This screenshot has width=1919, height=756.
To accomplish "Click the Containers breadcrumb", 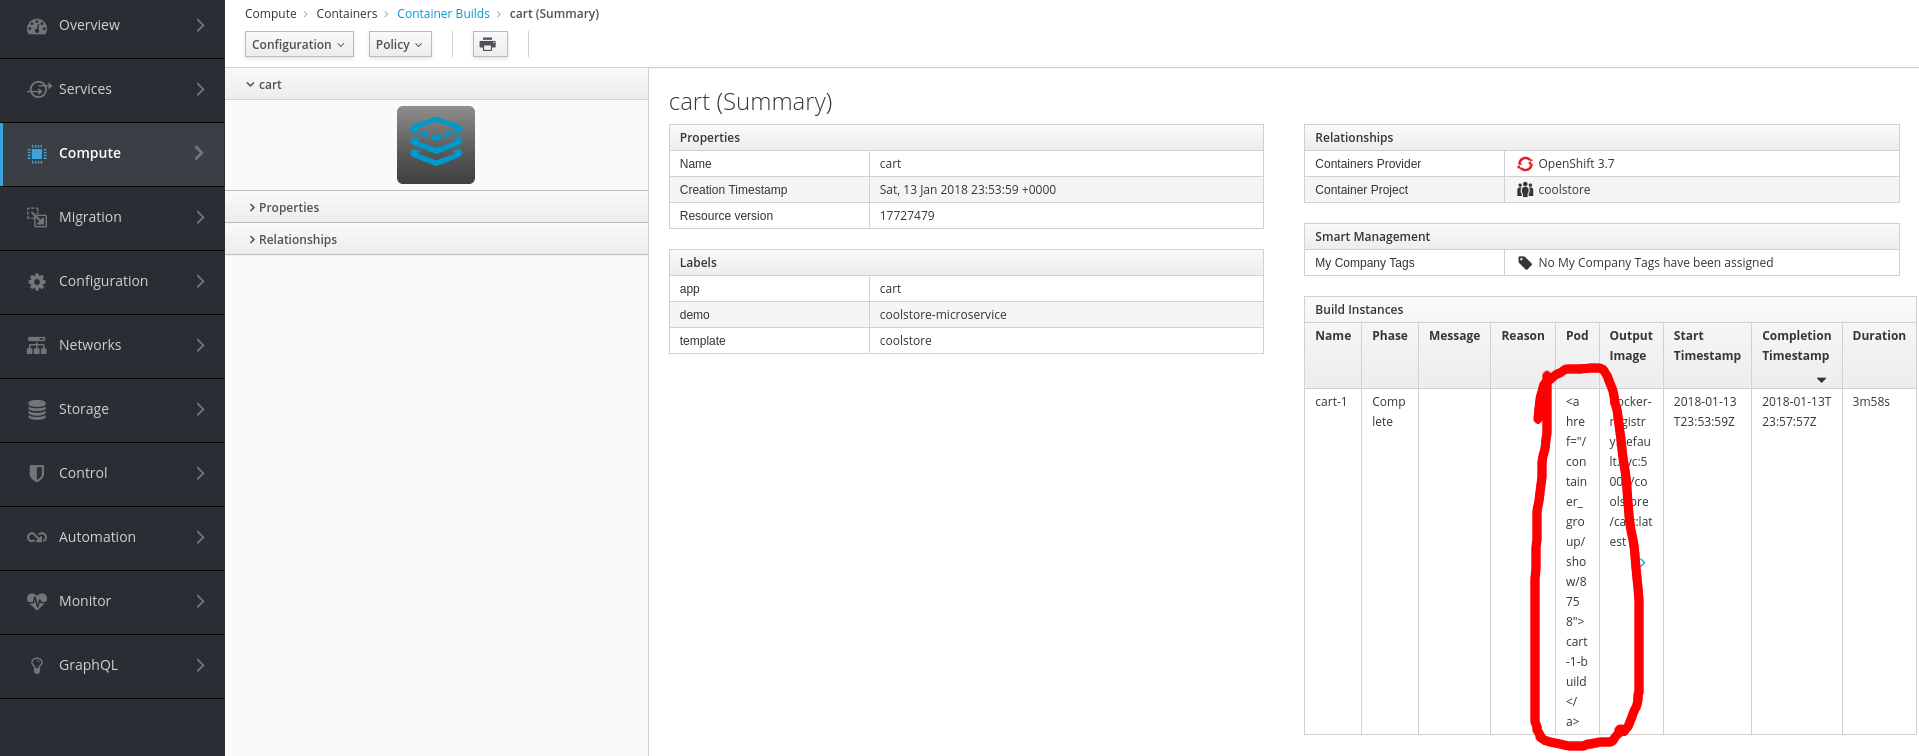I will pos(346,14).
